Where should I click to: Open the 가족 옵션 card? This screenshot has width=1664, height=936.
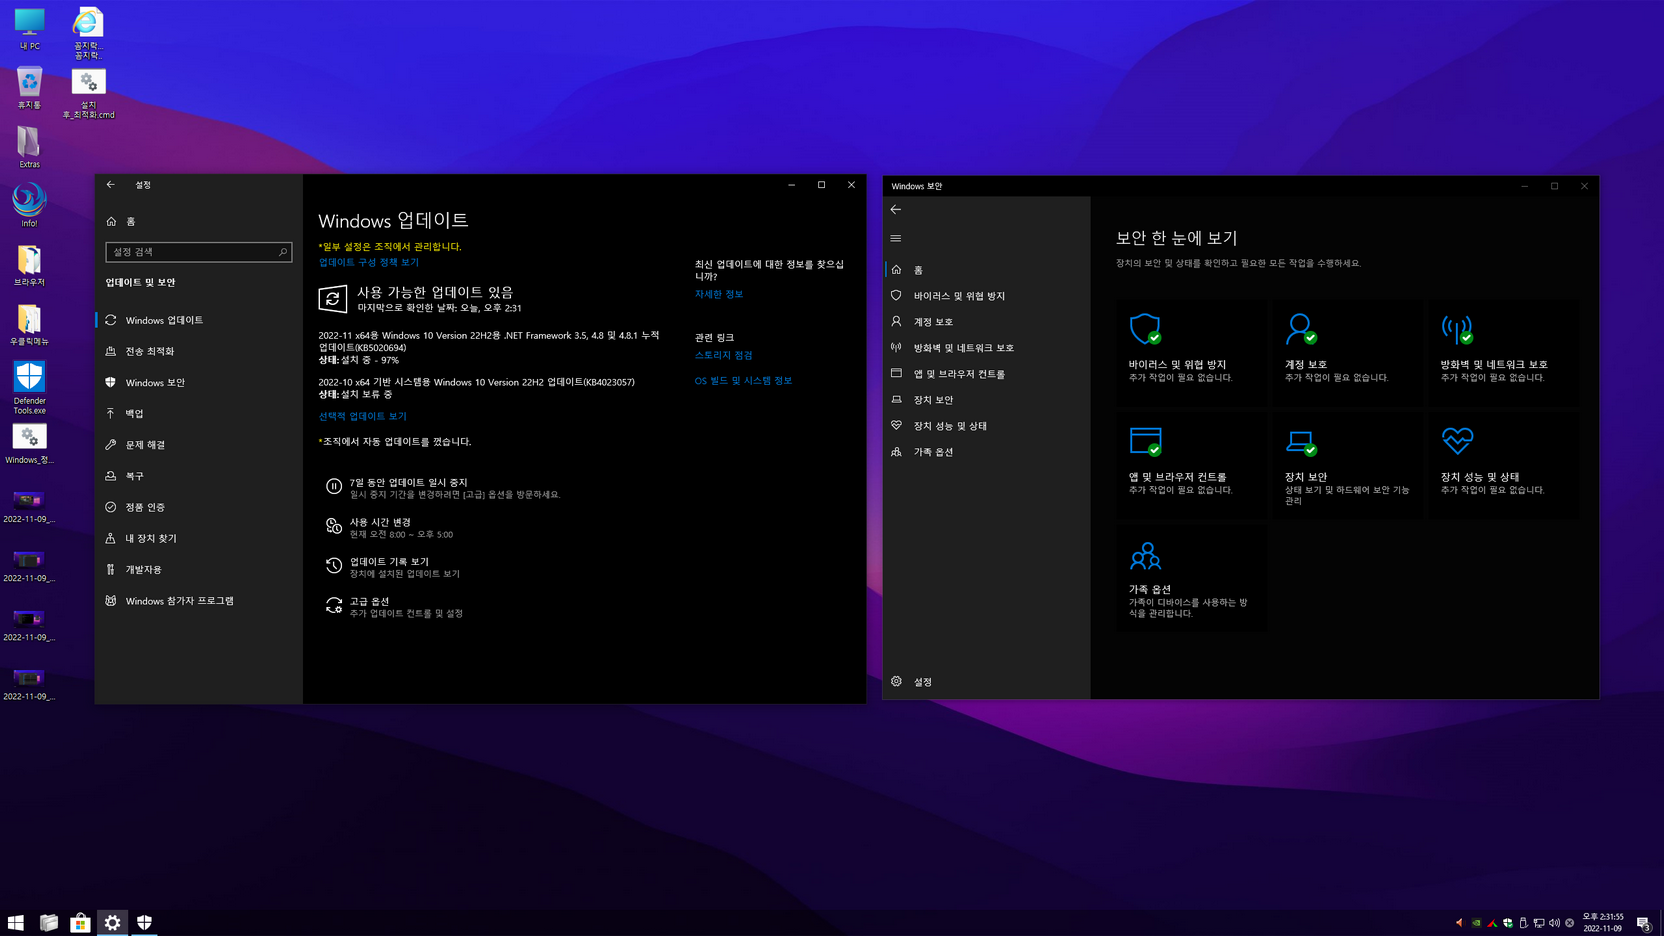pyautogui.click(x=1191, y=579)
